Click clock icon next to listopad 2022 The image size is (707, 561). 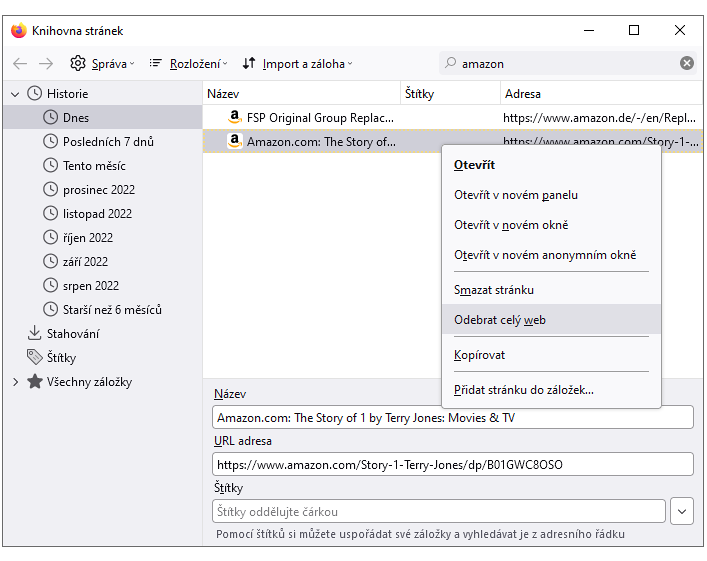[x=50, y=213]
